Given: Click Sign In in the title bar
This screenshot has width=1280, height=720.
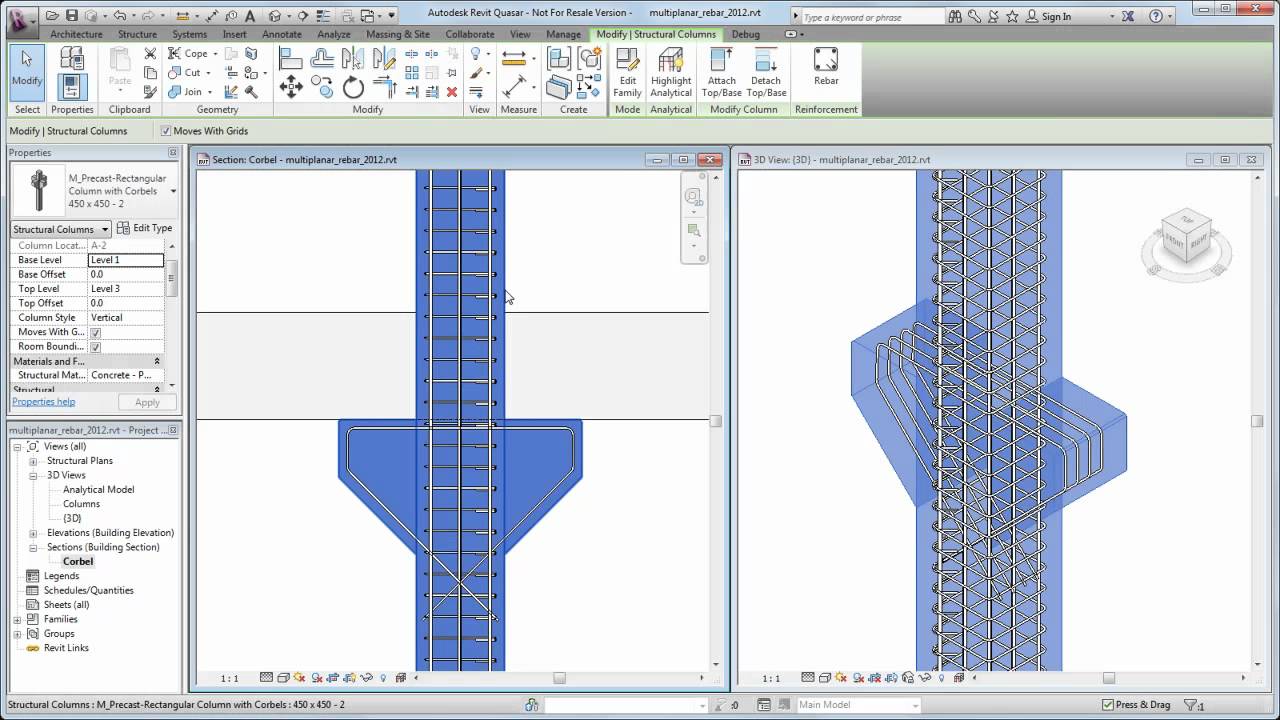Looking at the screenshot, I should 1056,16.
